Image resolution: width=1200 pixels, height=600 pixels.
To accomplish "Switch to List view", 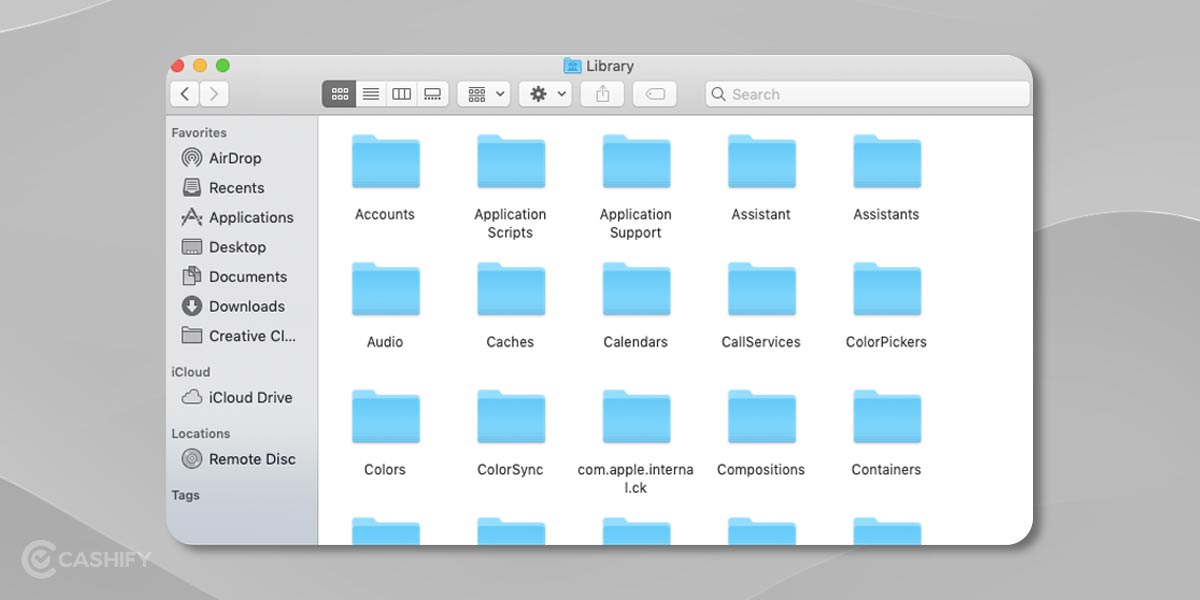I will point(370,93).
